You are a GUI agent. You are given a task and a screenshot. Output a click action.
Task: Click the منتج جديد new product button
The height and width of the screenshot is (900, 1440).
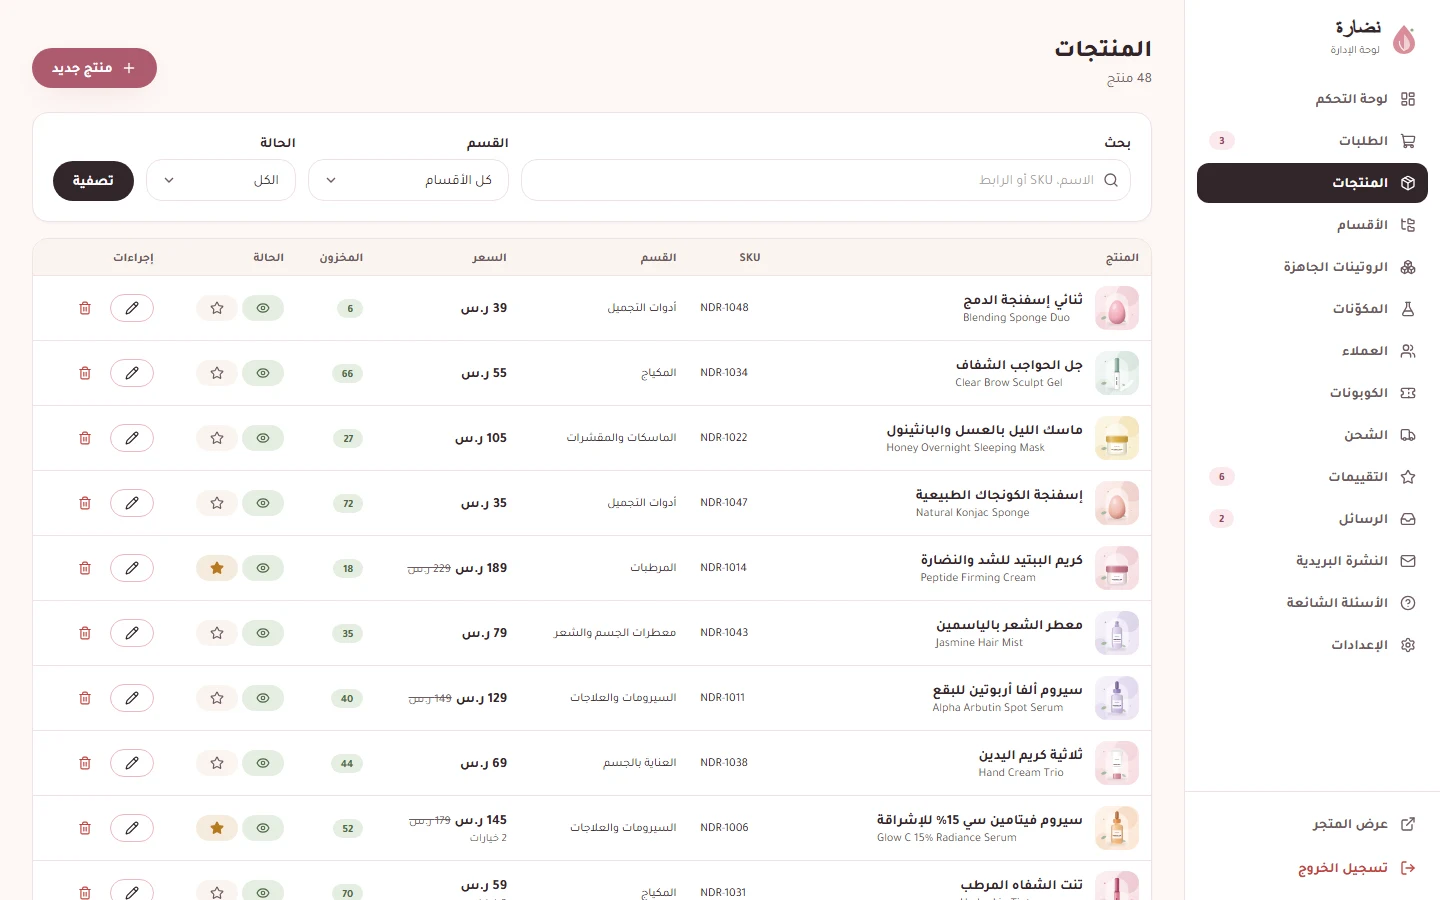pos(94,68)
